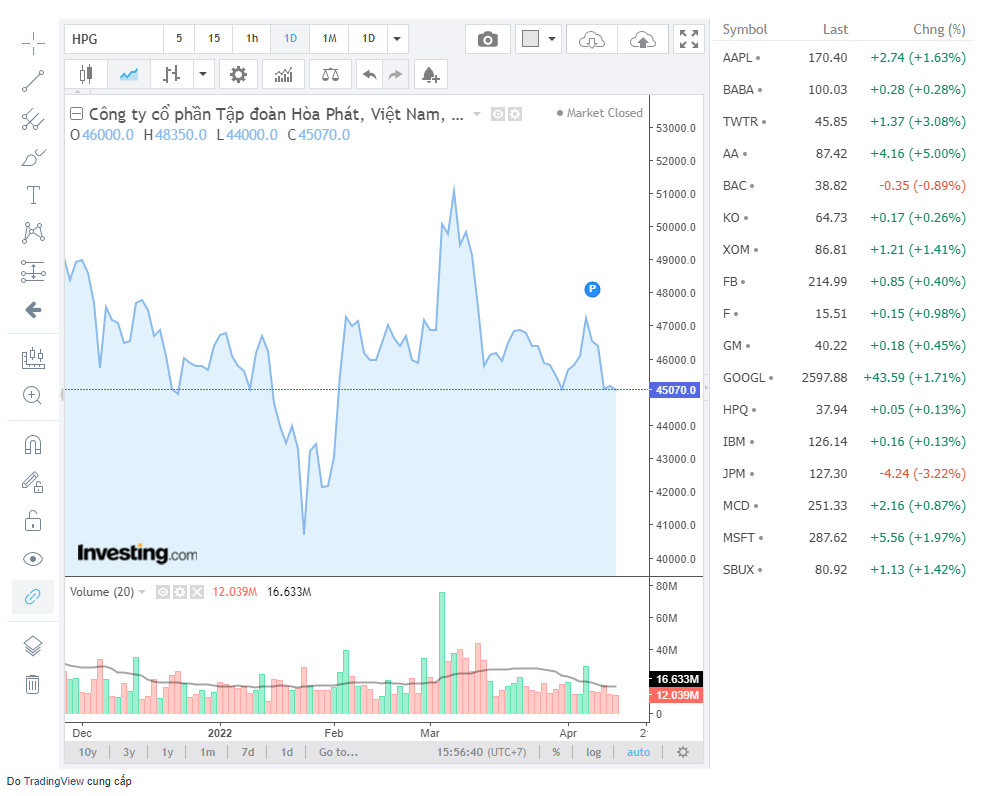
Task: Open main series settings gear in legend
Action: pyautogui.click(x=514, y=114)
